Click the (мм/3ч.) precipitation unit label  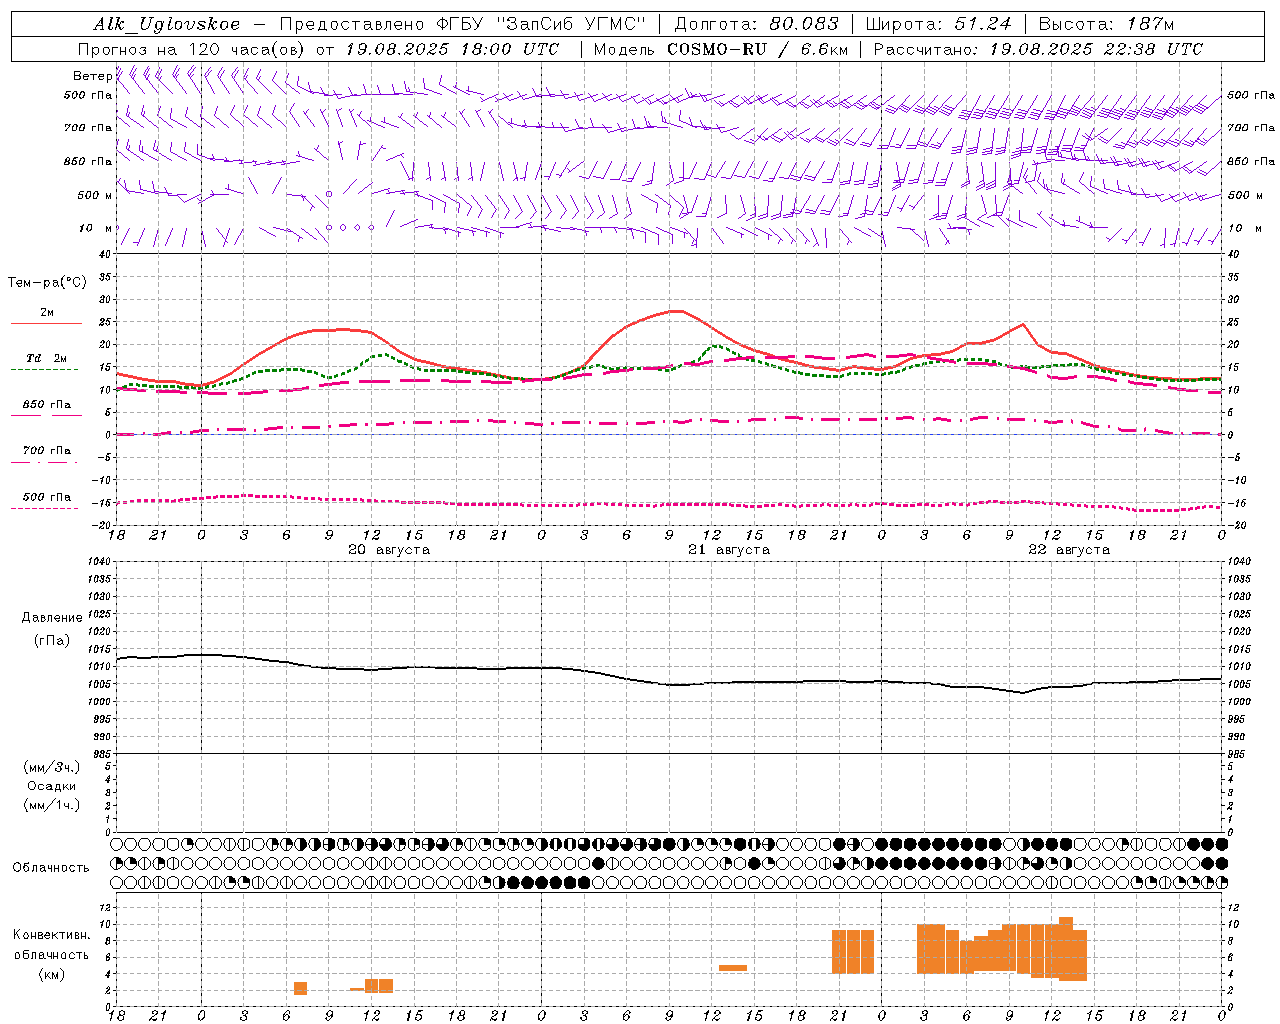pyautogui.click(x=52, y=767)
